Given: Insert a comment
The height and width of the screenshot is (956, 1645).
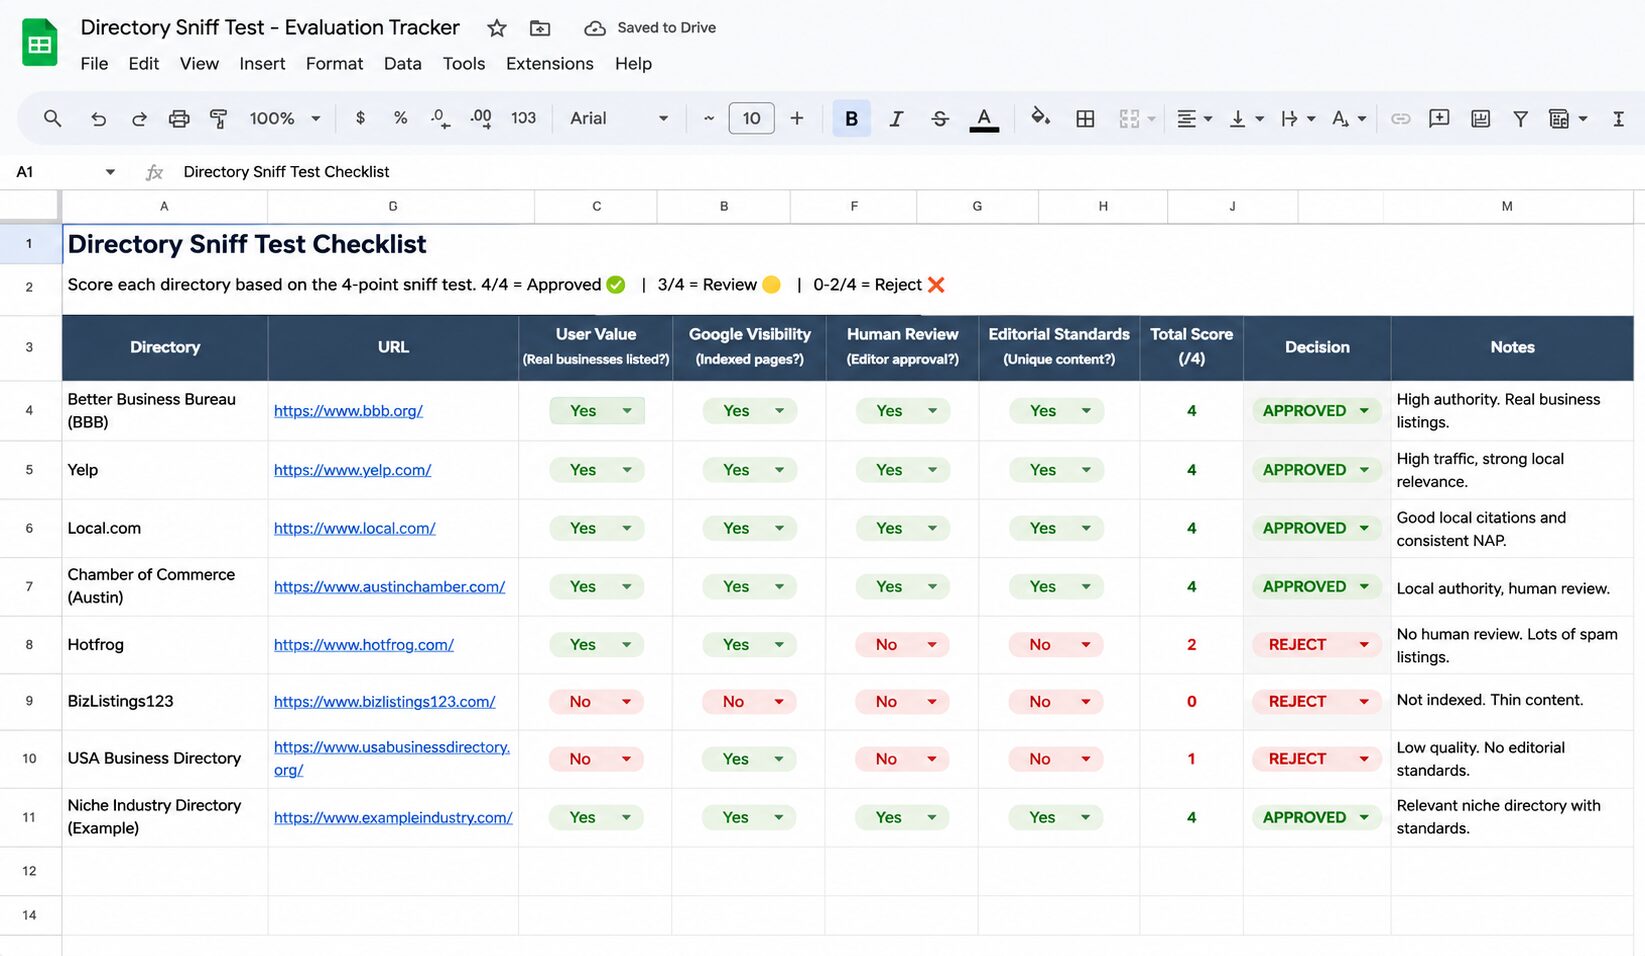Looking at the screenshot, I should (1439, 118).
